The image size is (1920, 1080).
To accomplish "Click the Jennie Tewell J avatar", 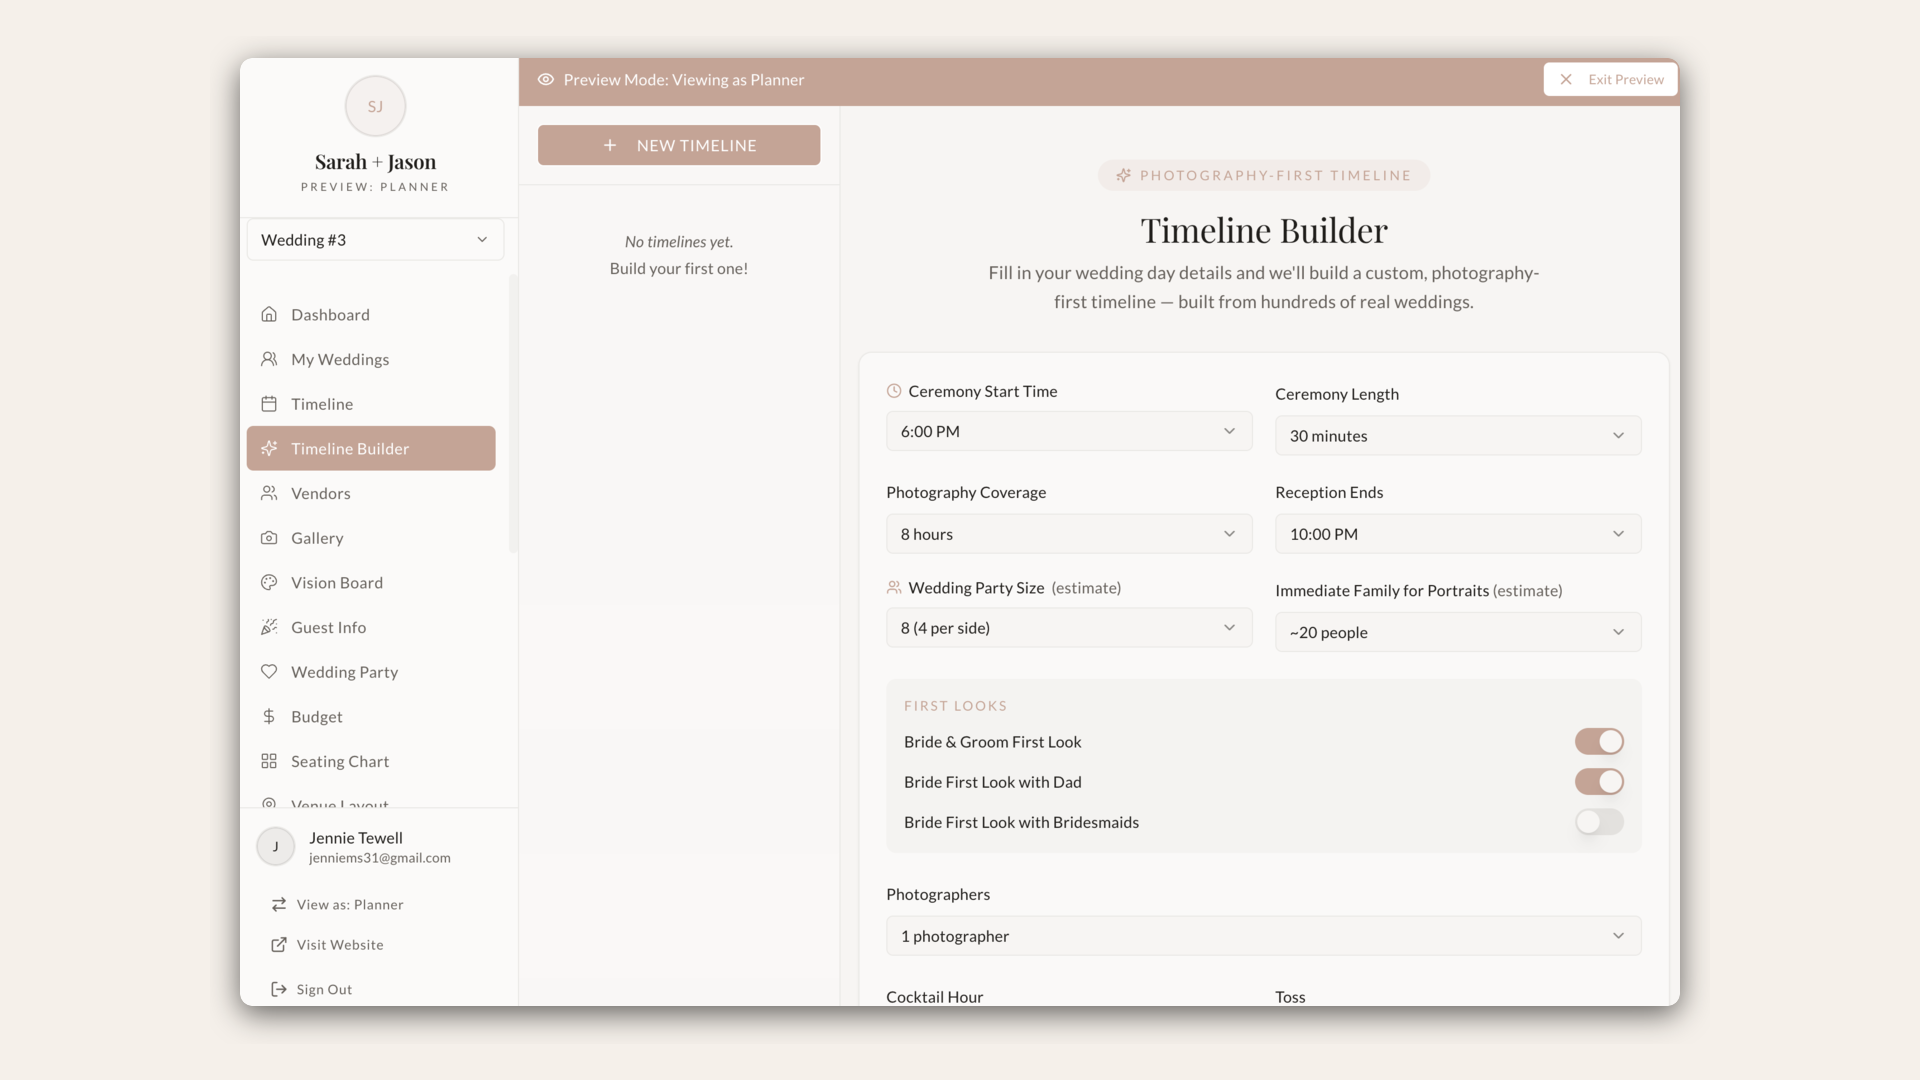I will [276, 846].
